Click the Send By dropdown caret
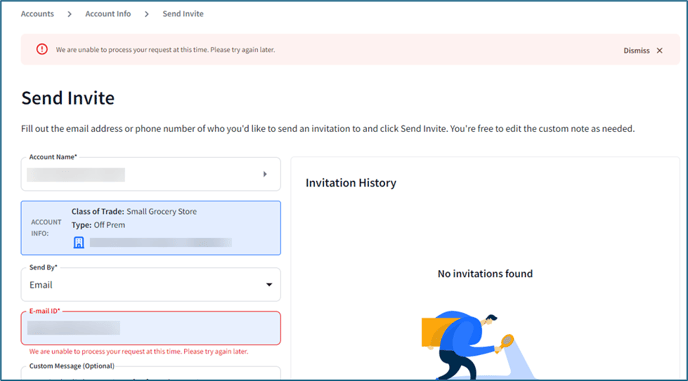Image resolution: width=688 pixels, height=381 pixels. (269, 285)
